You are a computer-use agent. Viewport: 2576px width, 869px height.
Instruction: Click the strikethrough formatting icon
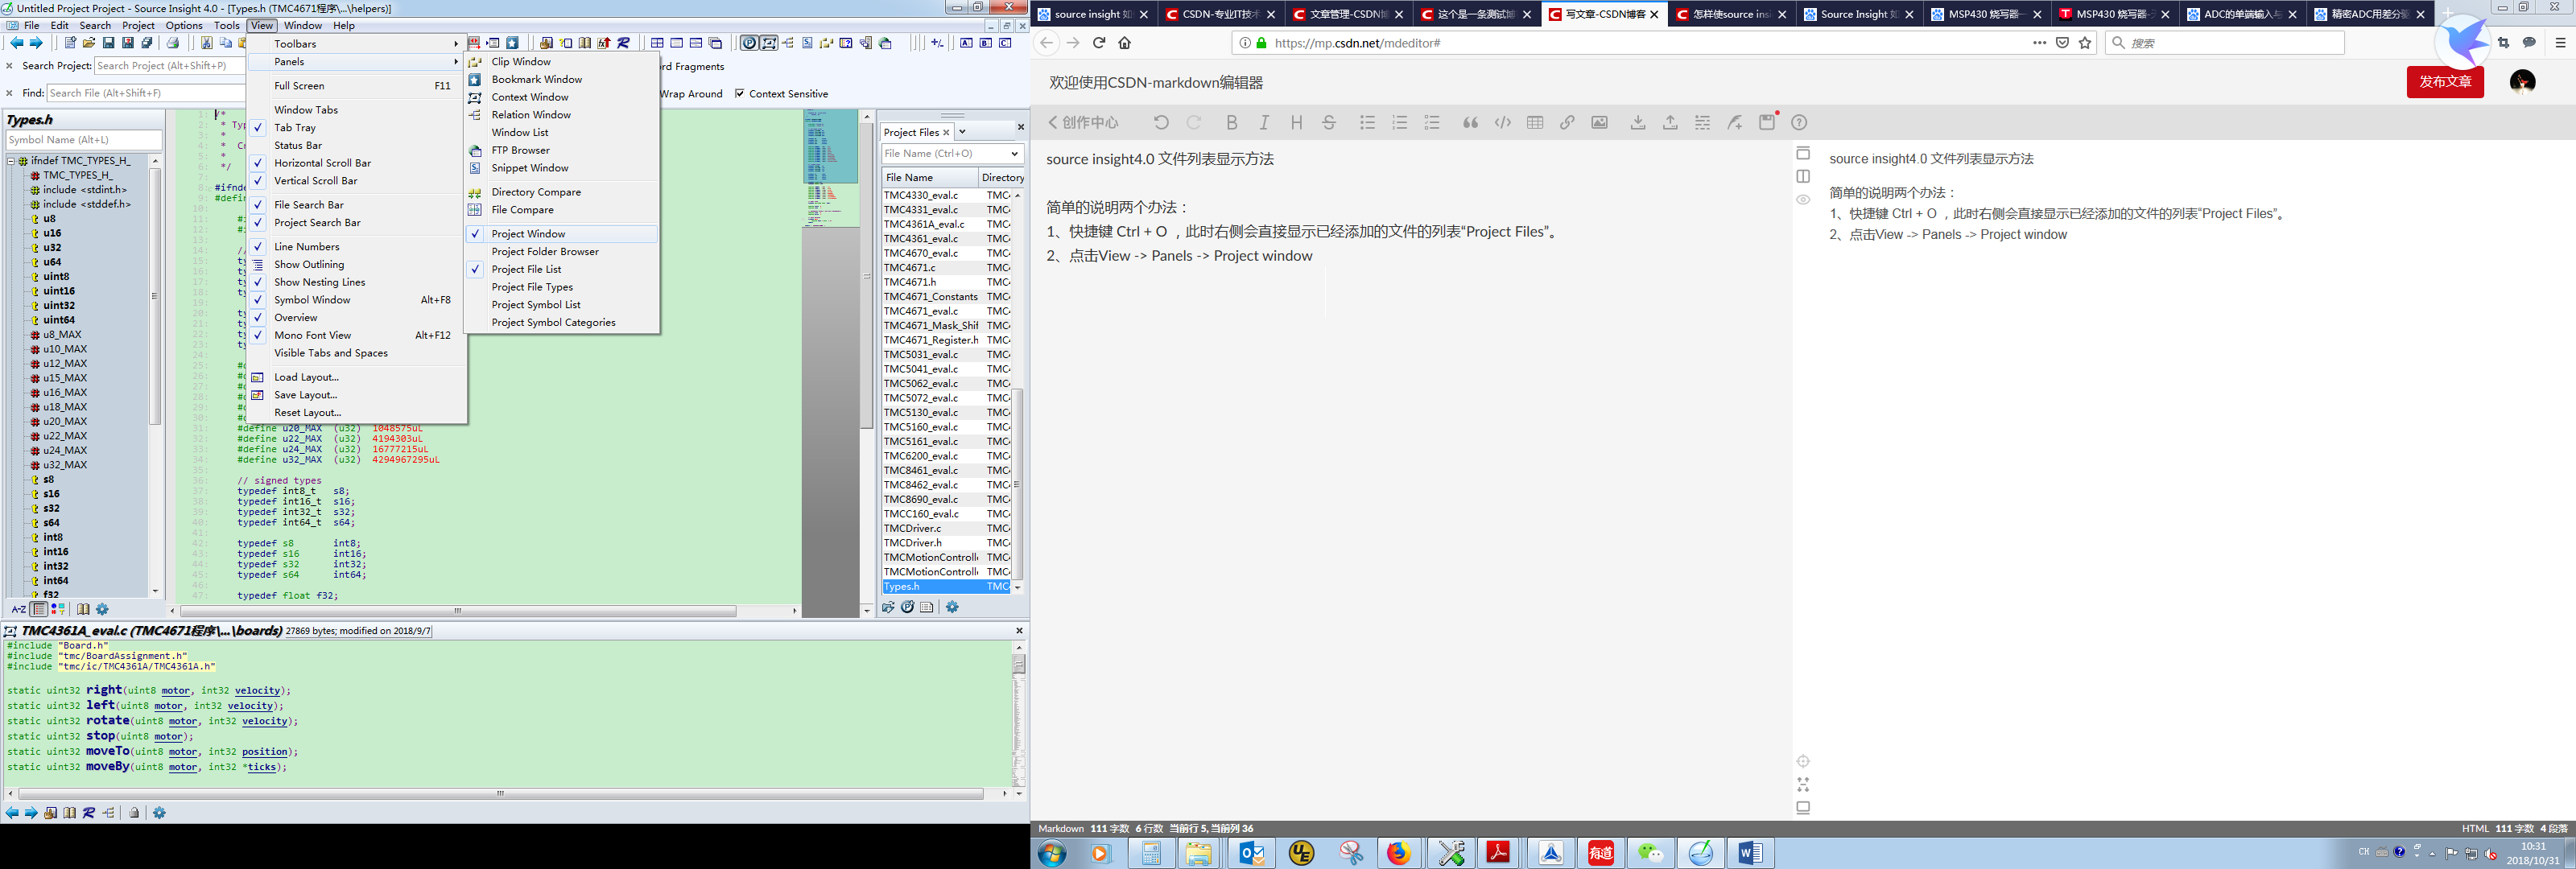[x=1329, y=122]
